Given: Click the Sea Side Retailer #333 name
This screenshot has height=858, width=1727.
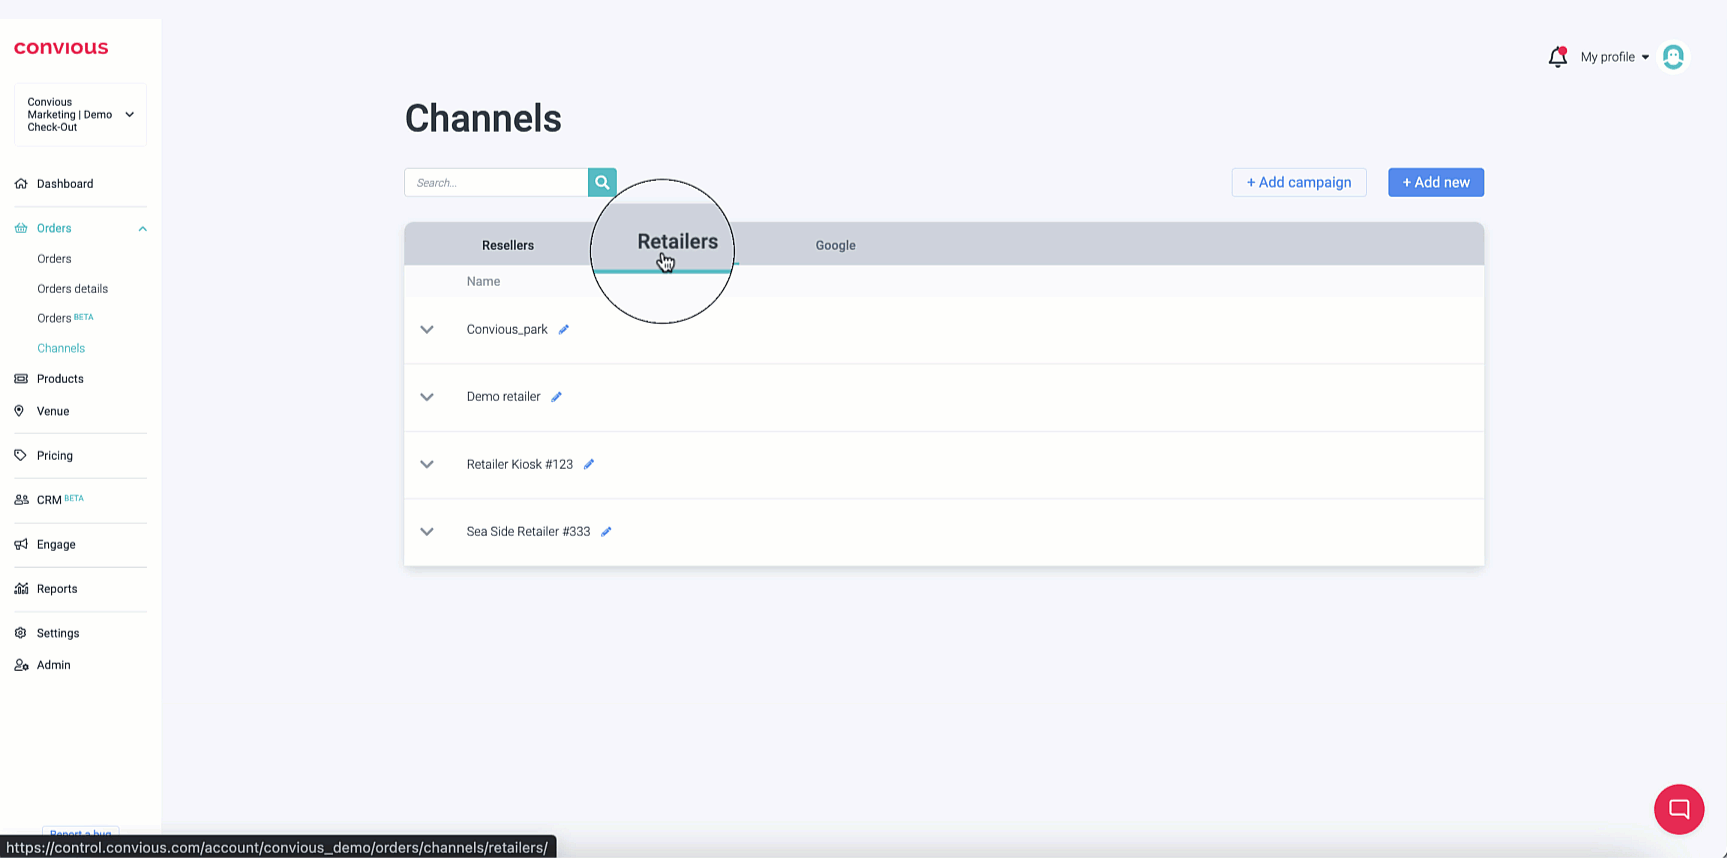Looking at the screenshot, I should coord(528,532).
